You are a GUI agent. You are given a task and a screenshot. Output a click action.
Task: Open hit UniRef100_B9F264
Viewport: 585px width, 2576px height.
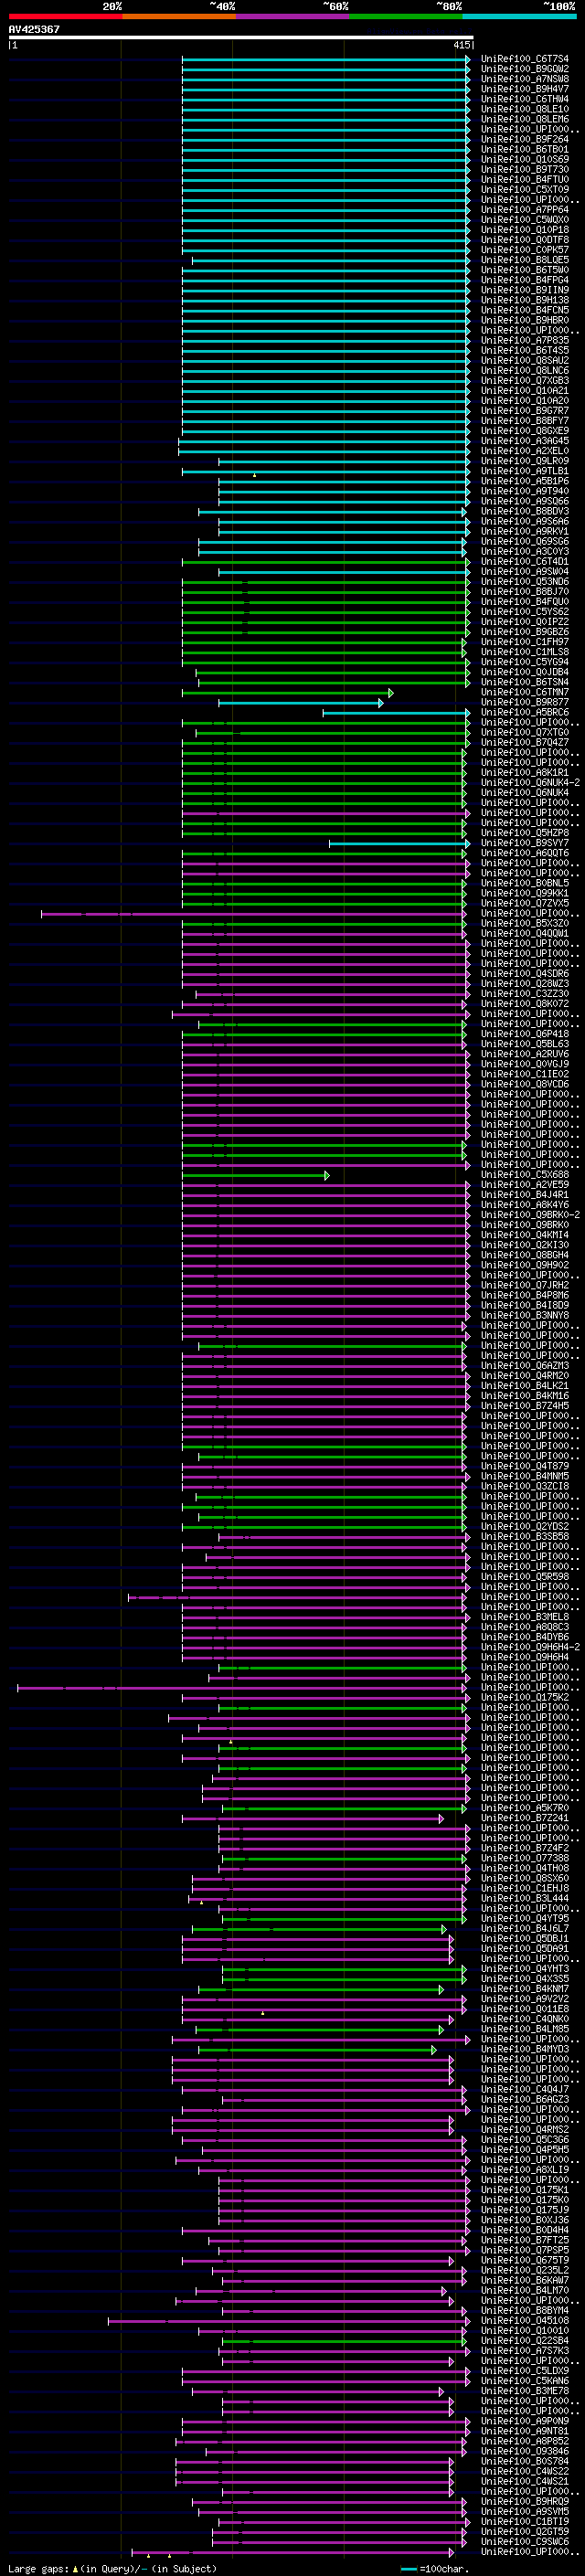pos(525,139)
